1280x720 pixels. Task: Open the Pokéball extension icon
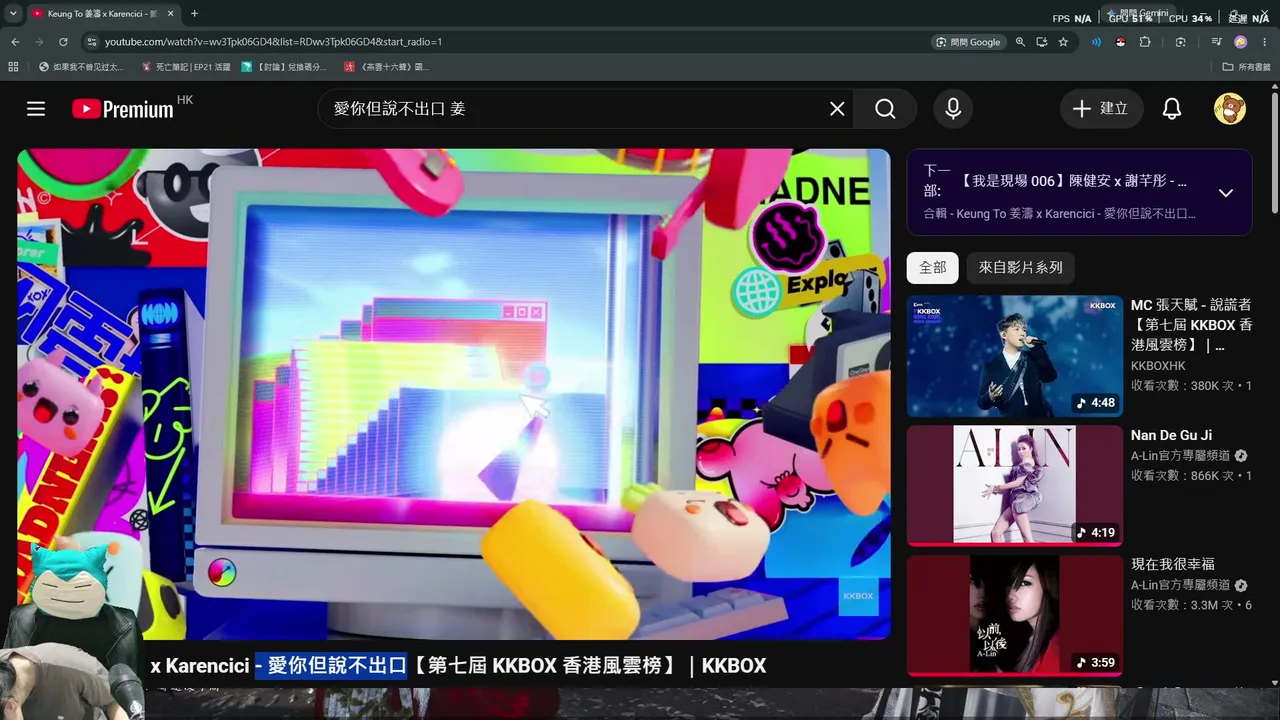[1121, 42]
